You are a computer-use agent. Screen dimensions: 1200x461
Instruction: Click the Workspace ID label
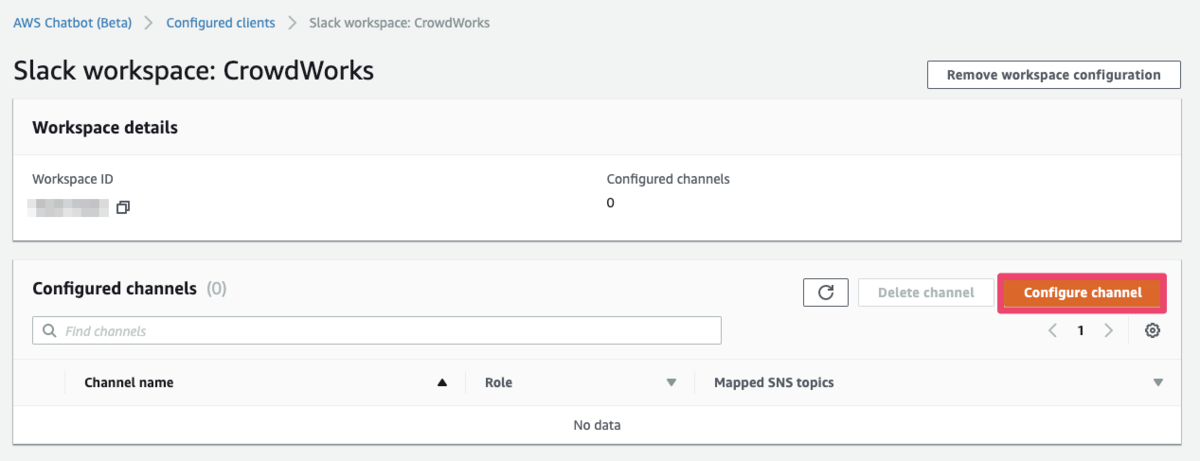coord(73,179)
